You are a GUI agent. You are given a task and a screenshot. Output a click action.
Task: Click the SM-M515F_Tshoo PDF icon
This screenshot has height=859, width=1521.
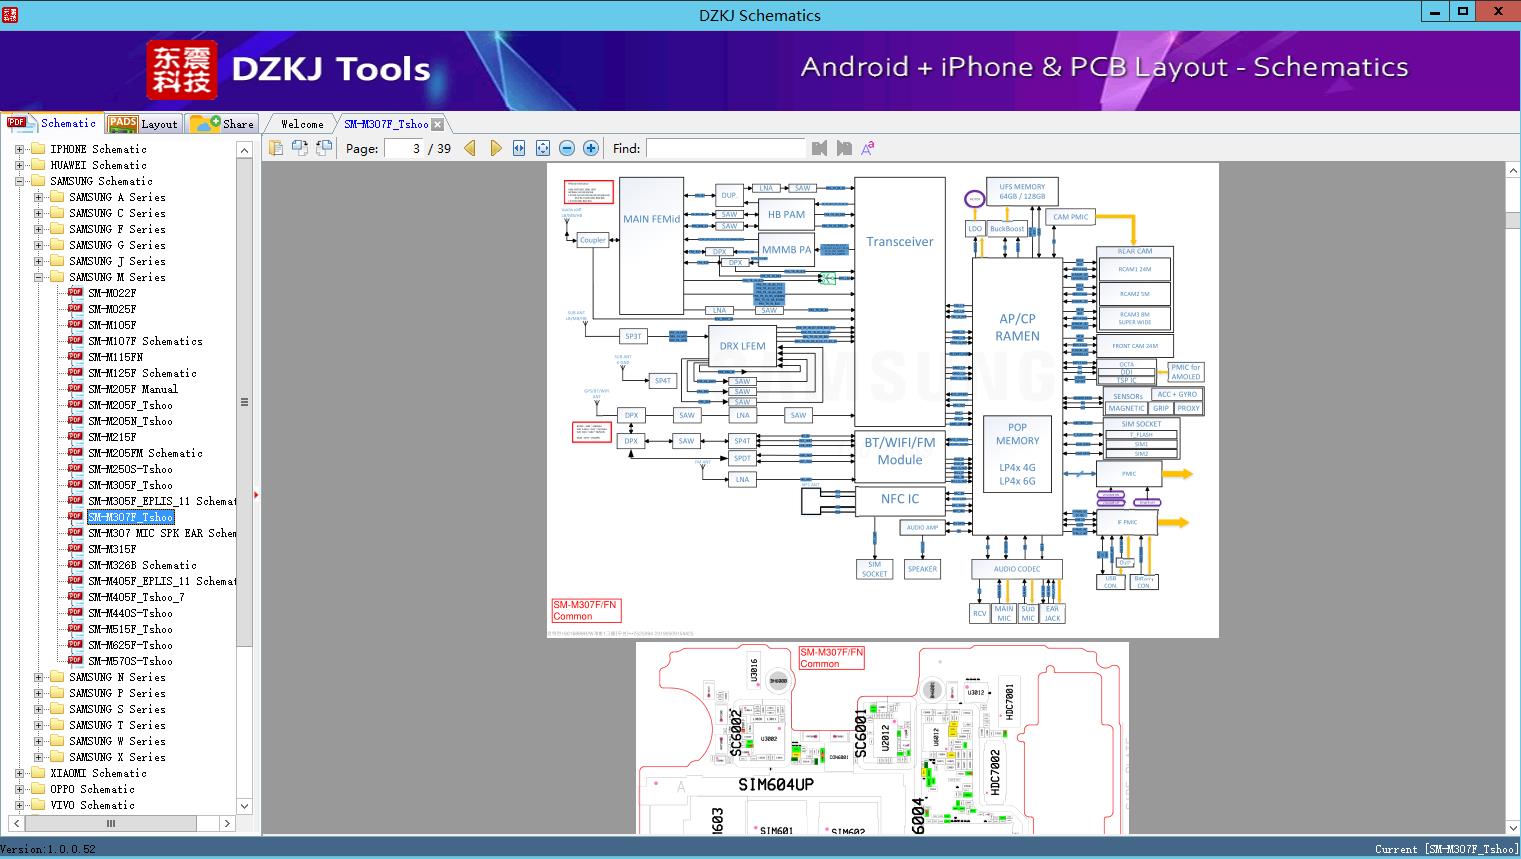(75, 629)
